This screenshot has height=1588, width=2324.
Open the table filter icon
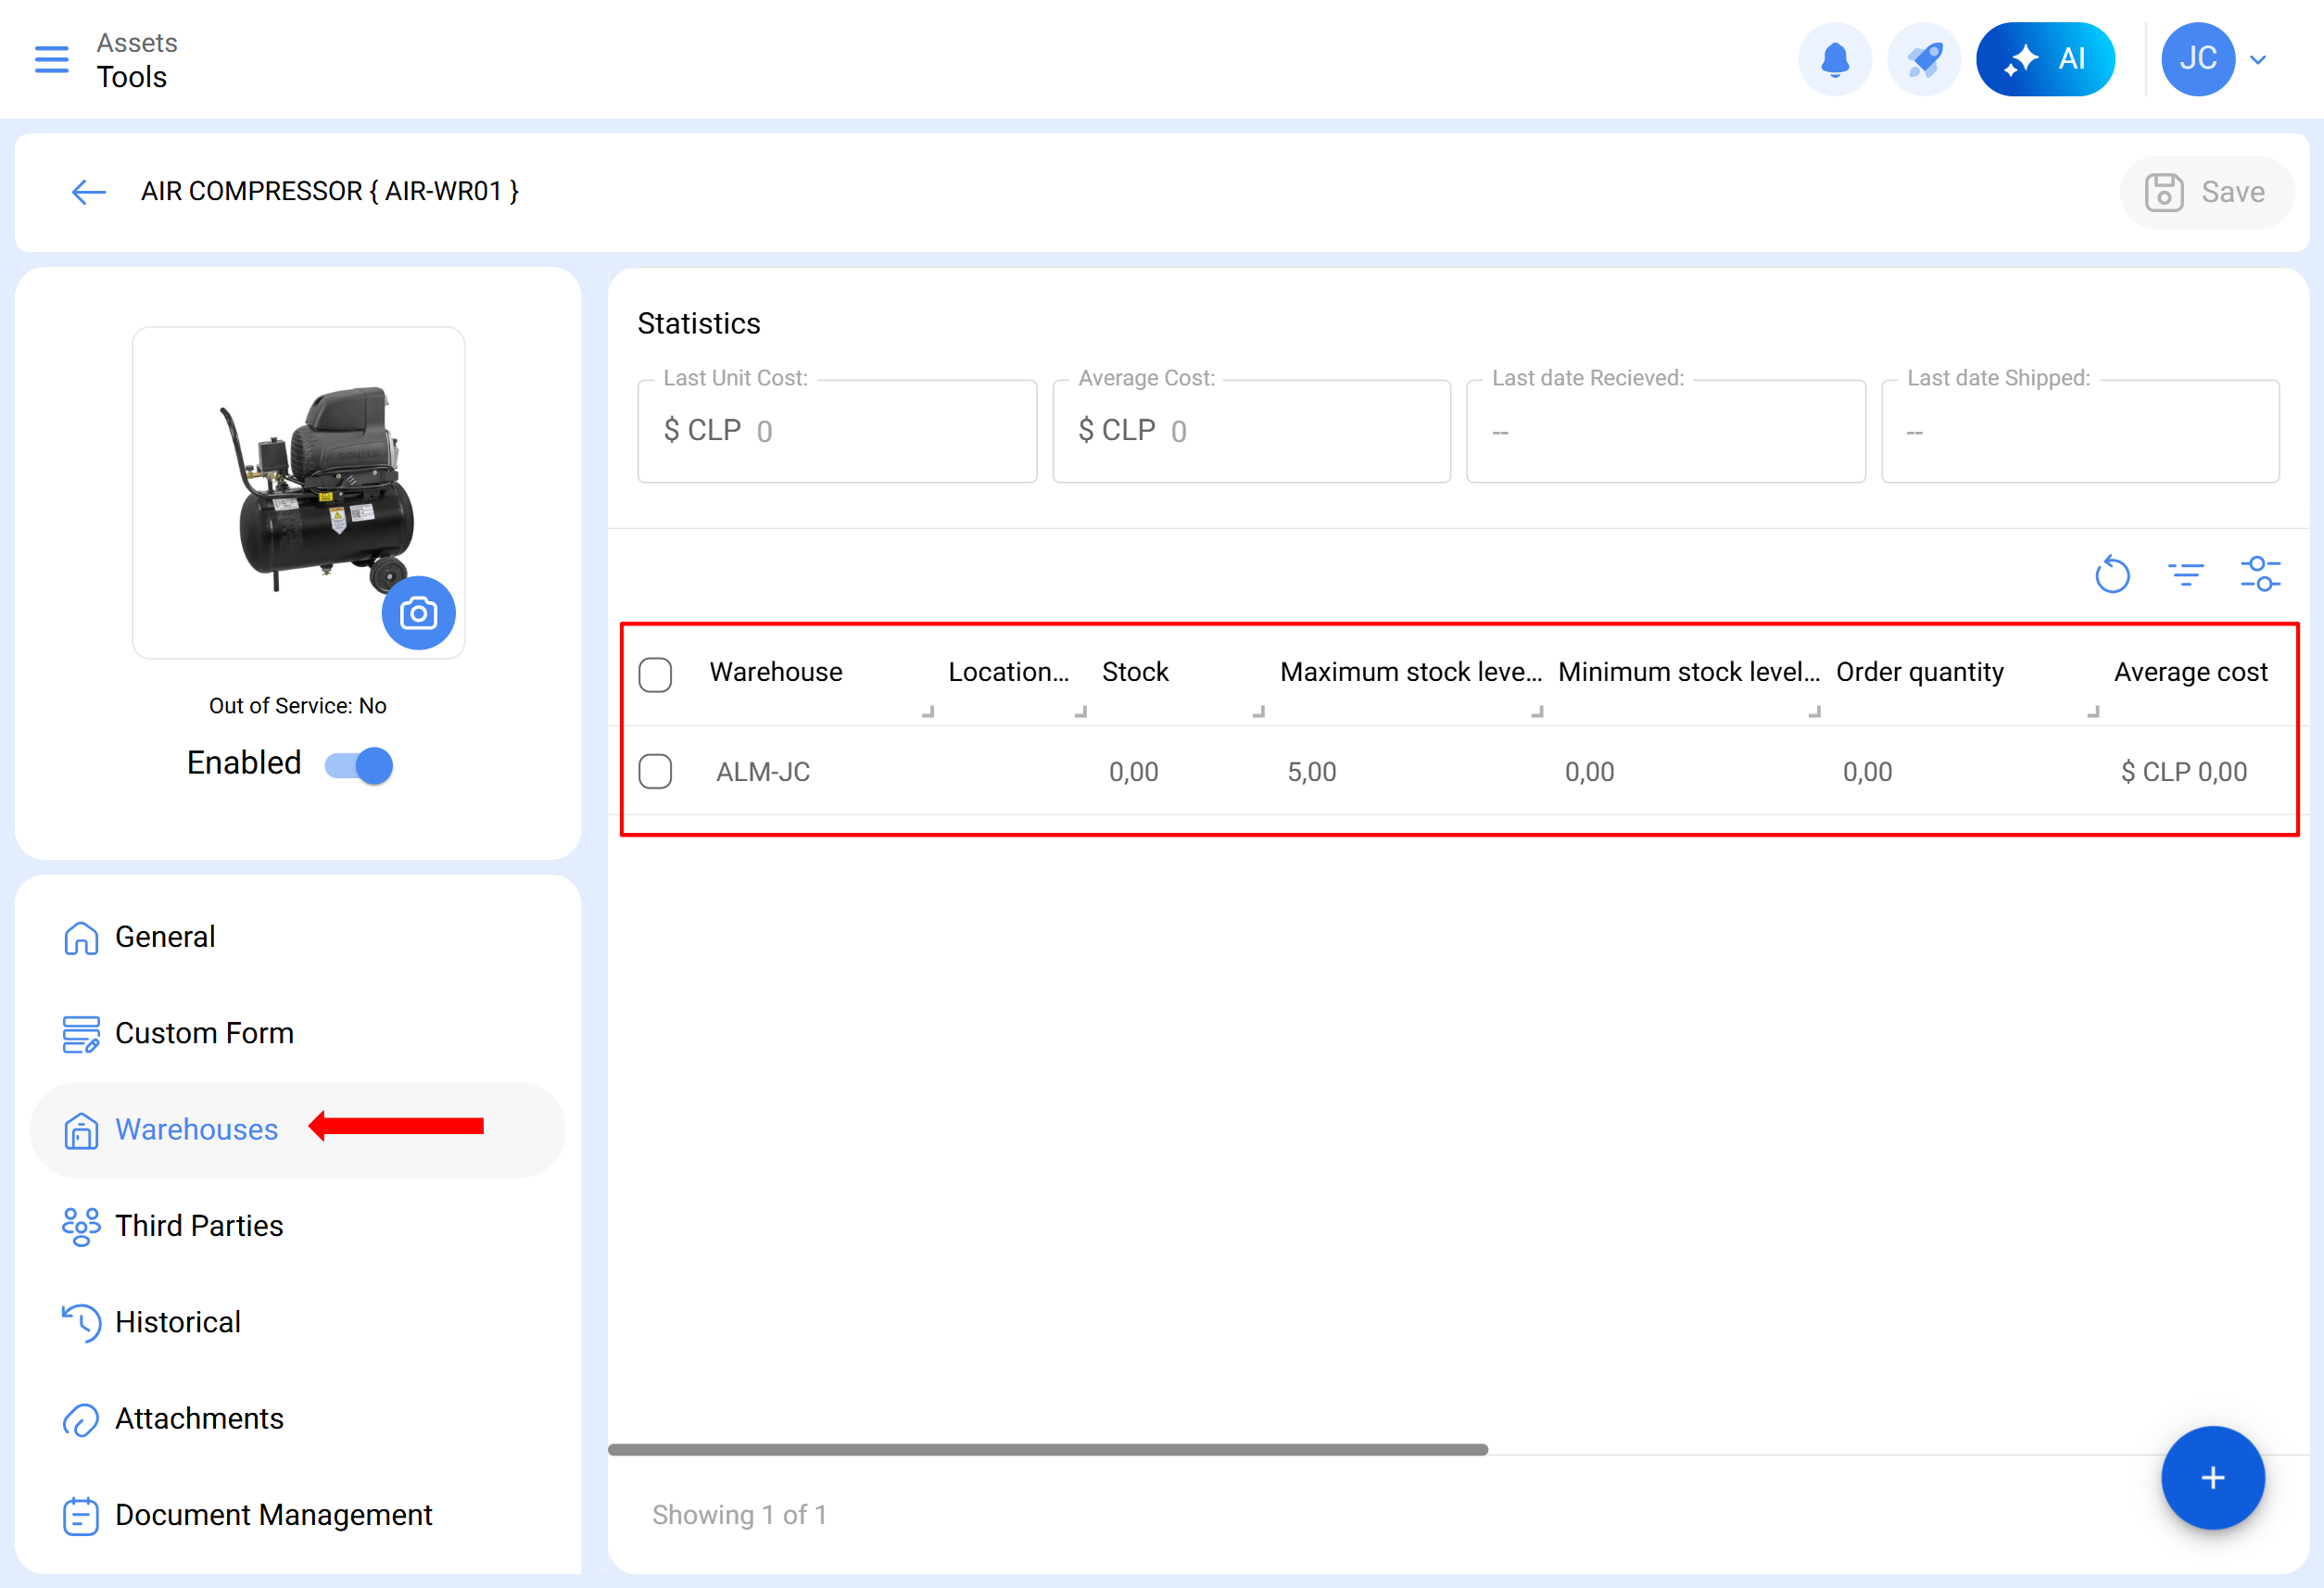coord(2185,574)
